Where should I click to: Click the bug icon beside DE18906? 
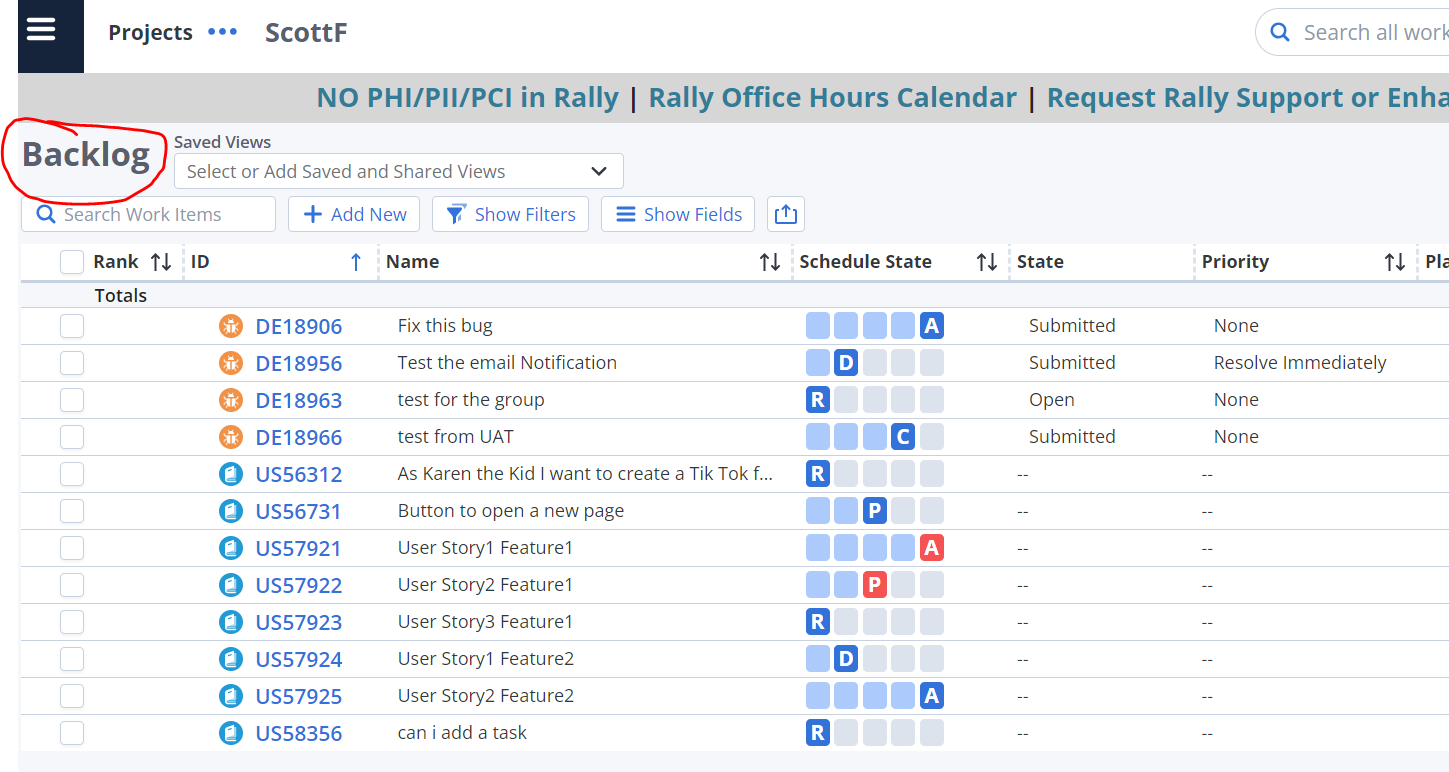pyautogui.click(x=231, y=325)
